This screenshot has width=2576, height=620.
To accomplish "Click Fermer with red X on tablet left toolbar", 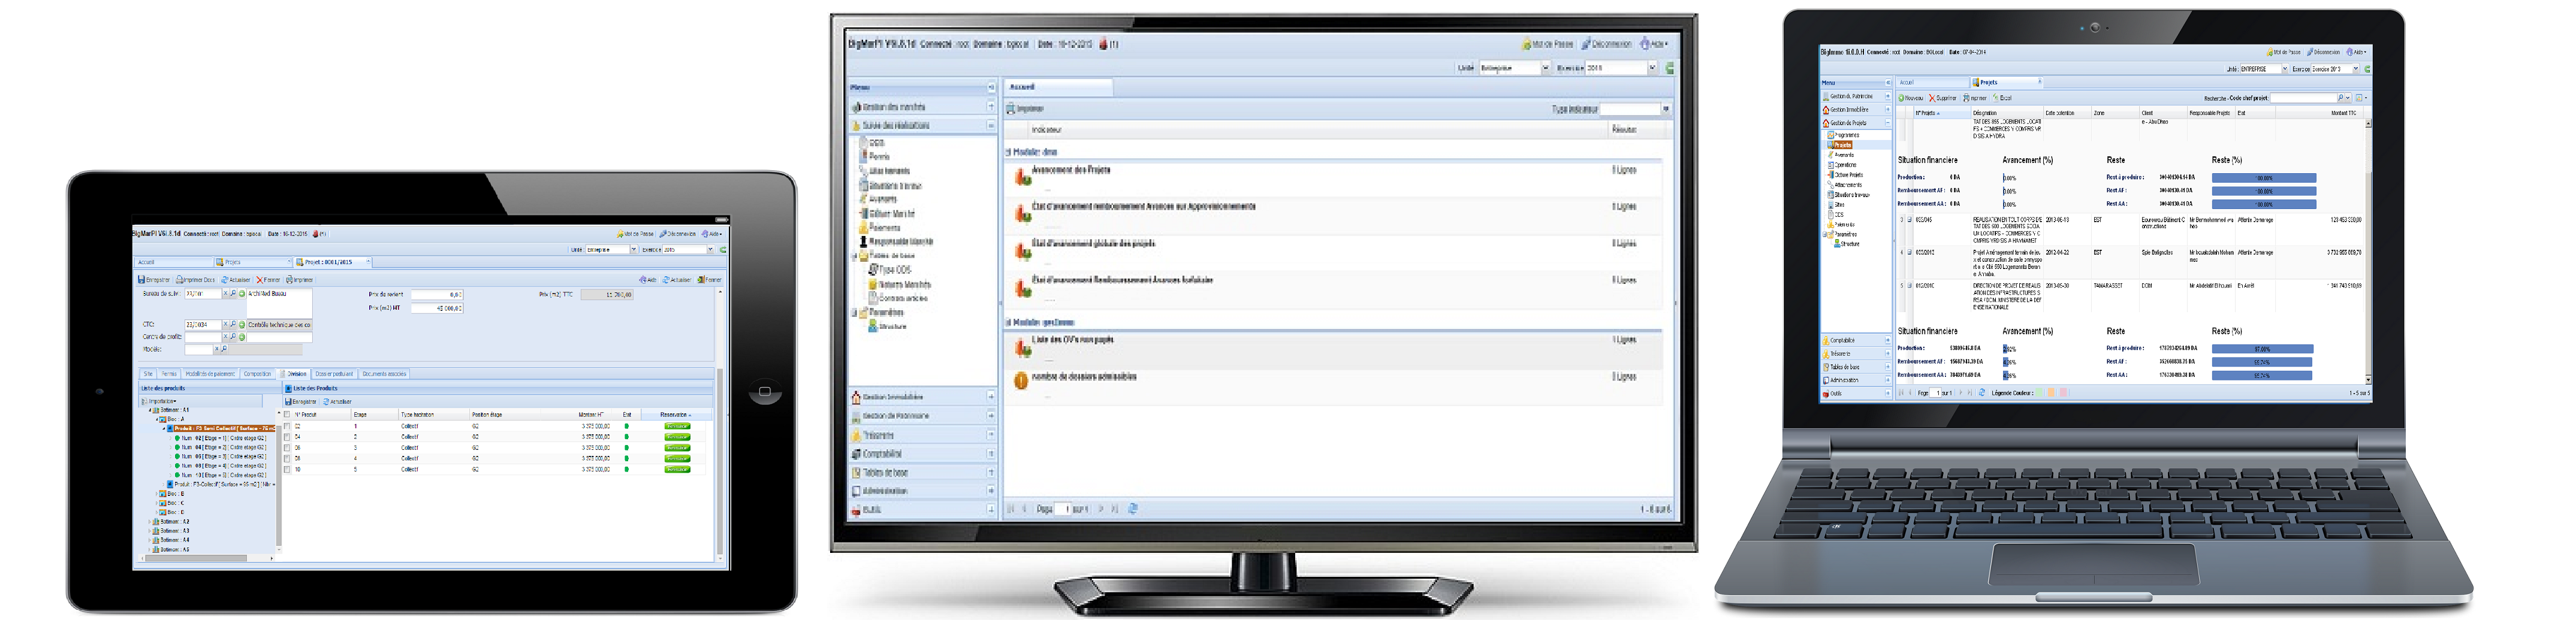I will point(268,280).
